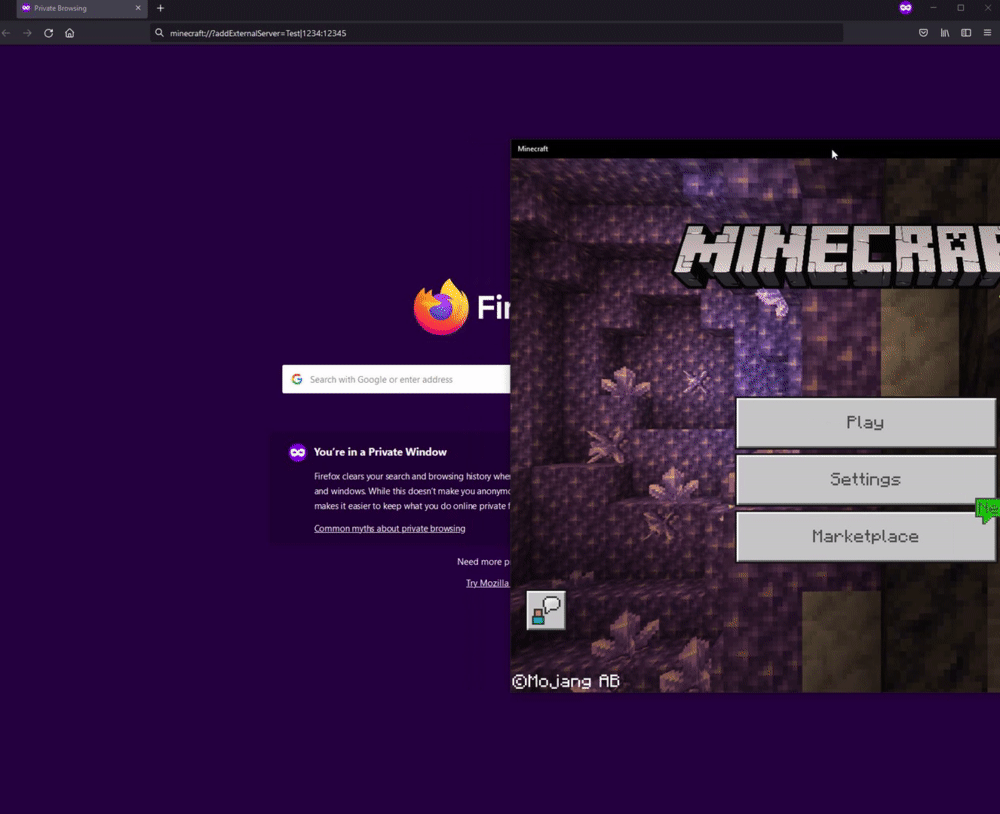Viewport: 1000px width, 814px height.
Task: Reload the current Firefox page
Action: click(48, 33)
